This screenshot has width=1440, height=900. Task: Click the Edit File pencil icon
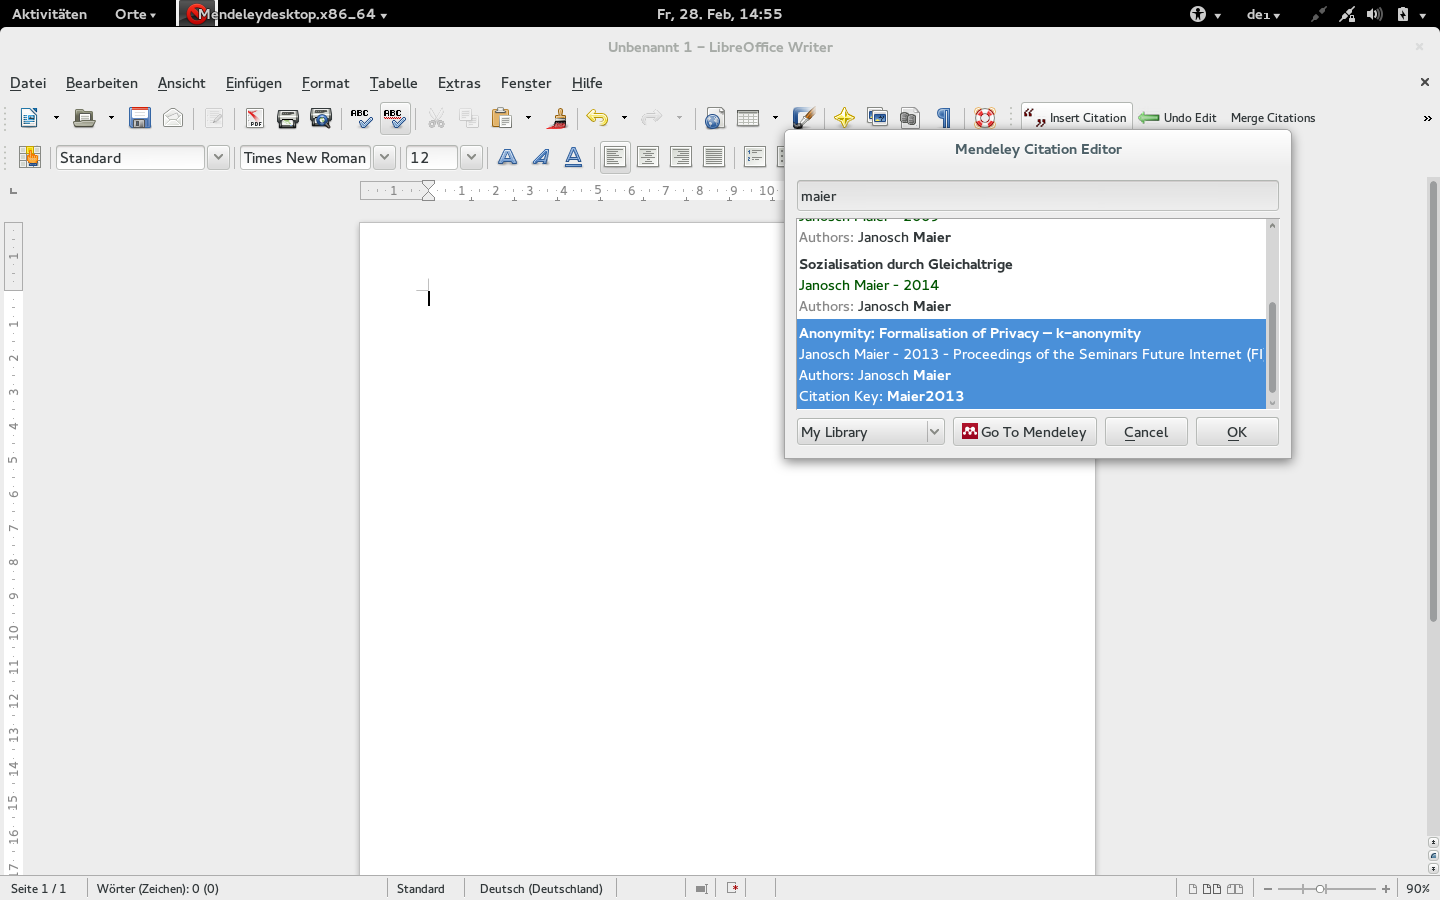214,118
